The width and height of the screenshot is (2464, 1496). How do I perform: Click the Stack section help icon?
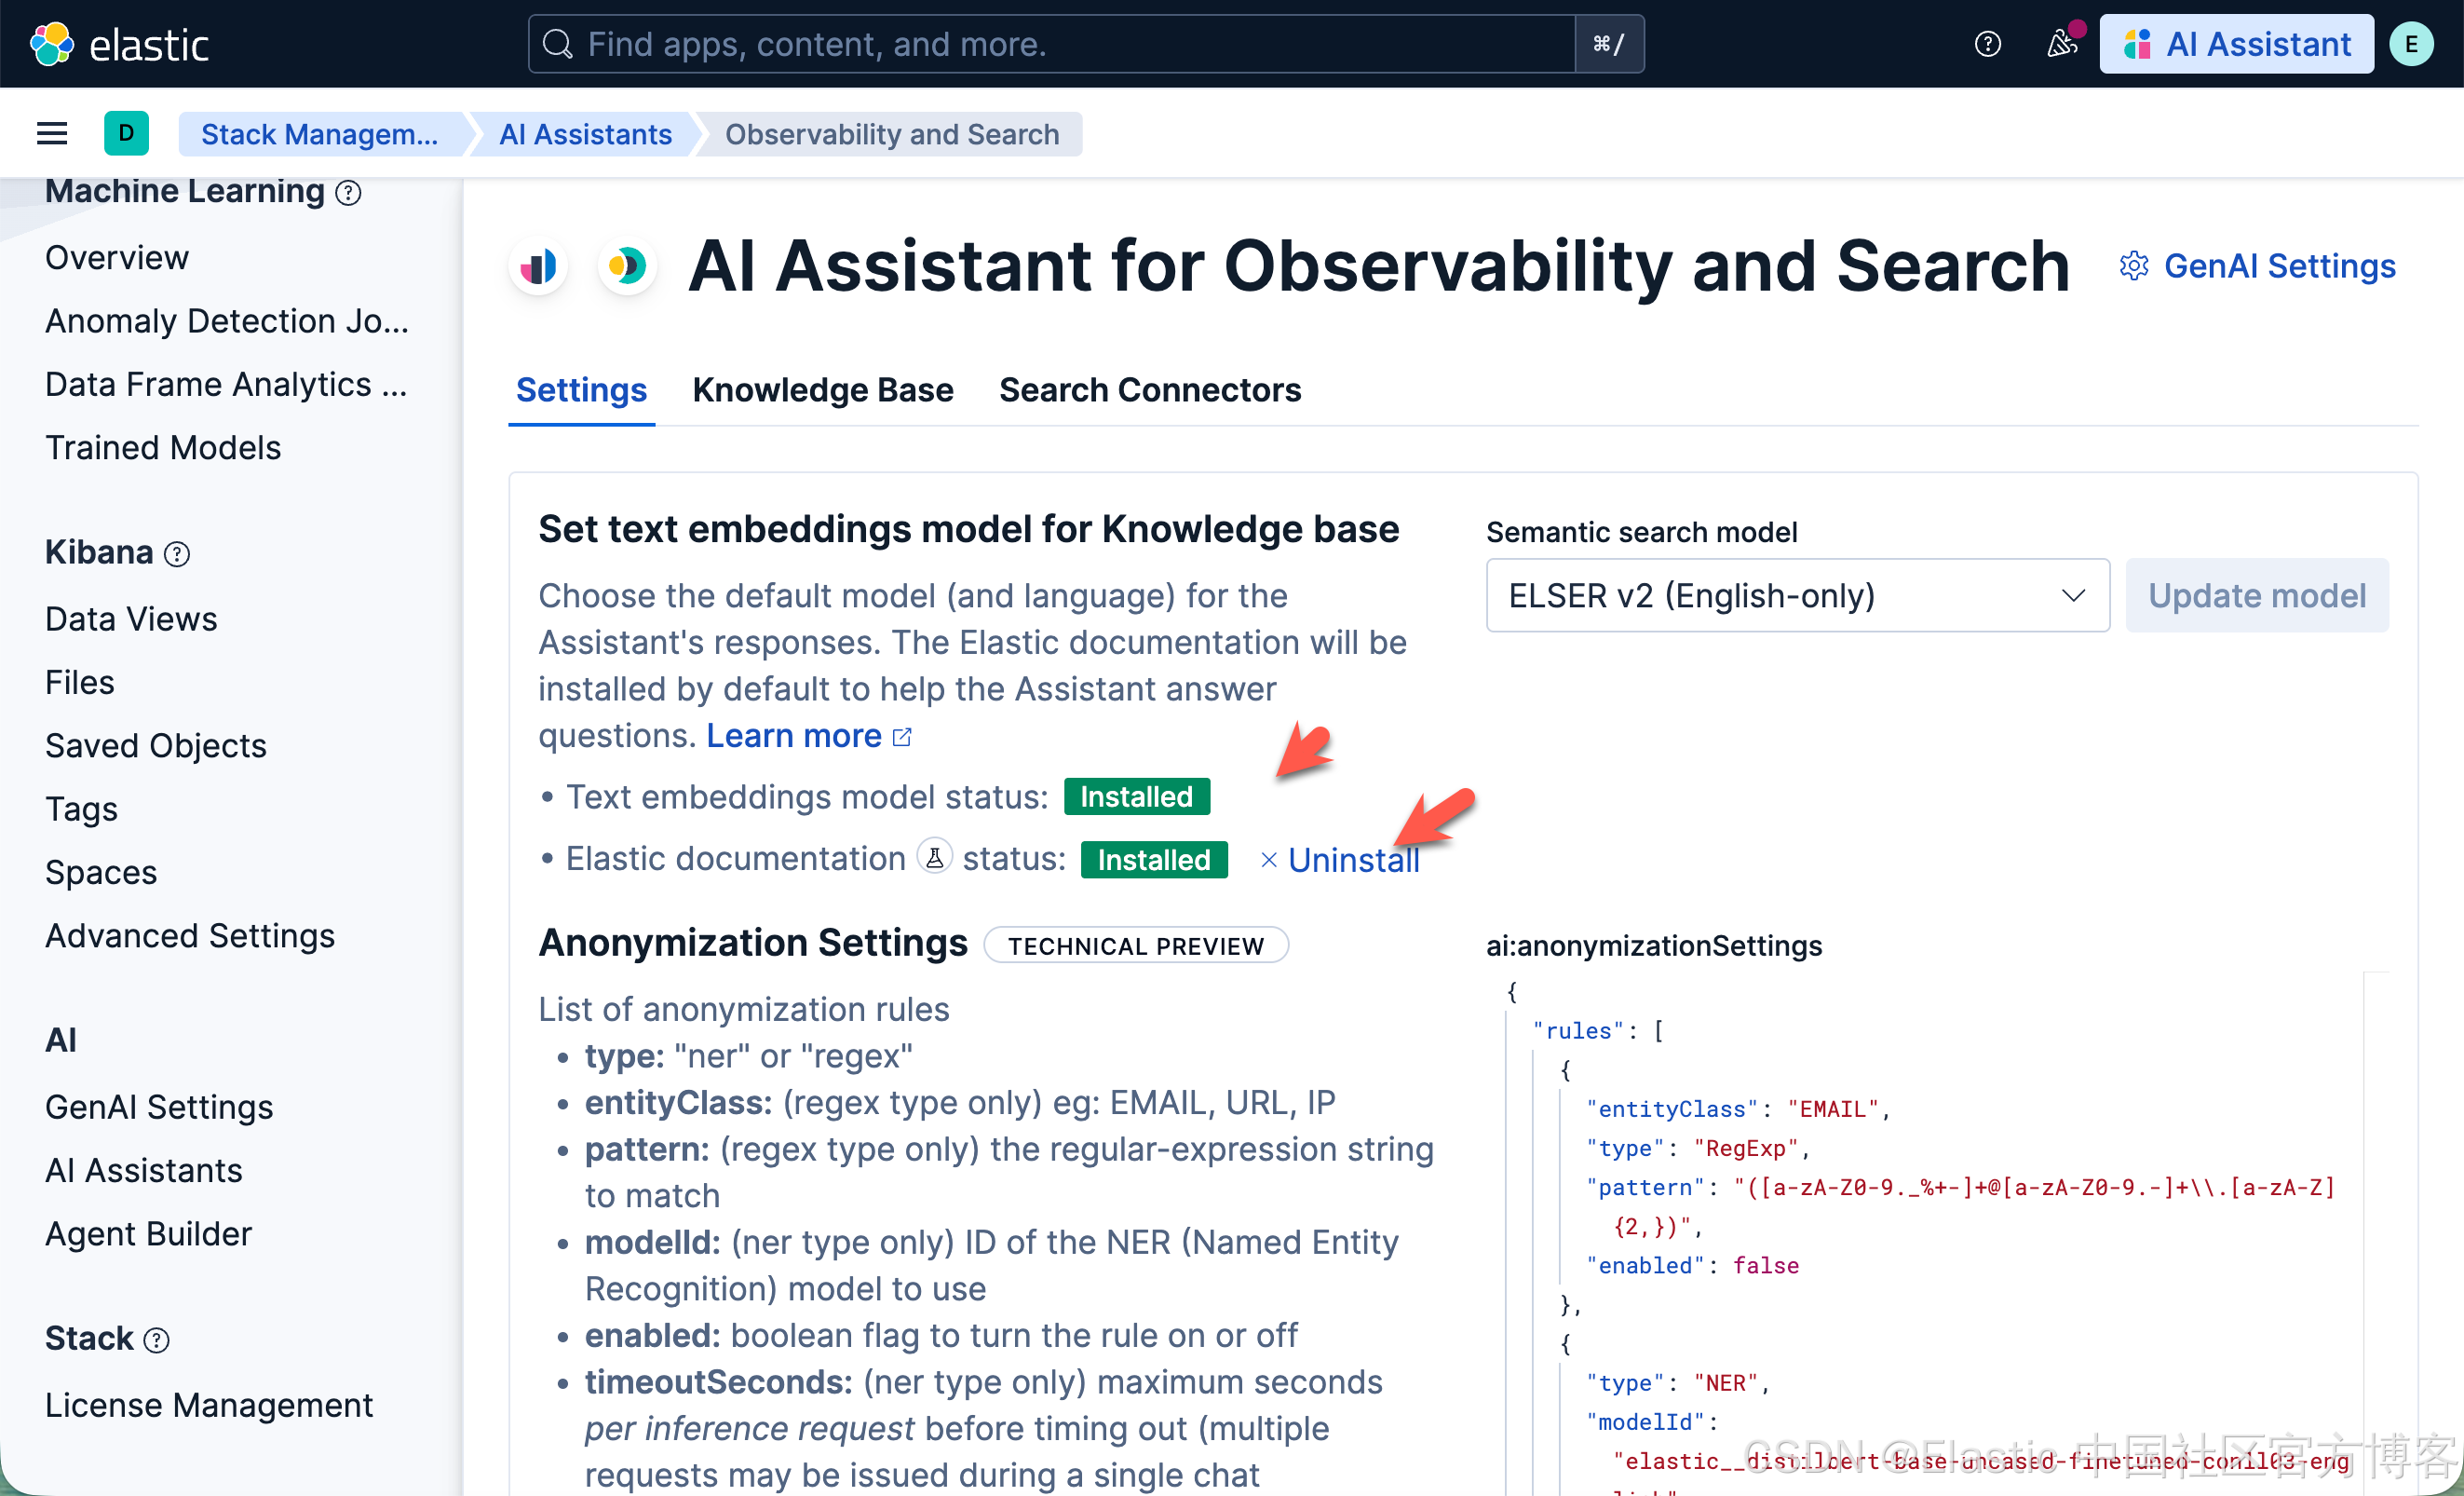[157, 1340]
